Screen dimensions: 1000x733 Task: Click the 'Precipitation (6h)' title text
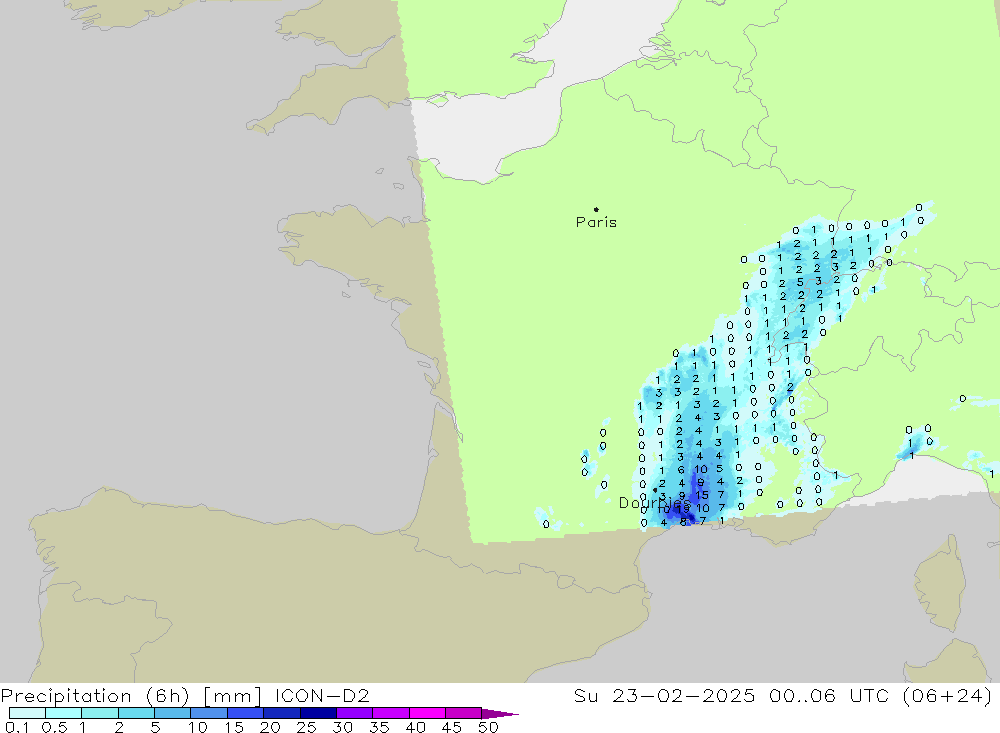[x=95, y=695]
